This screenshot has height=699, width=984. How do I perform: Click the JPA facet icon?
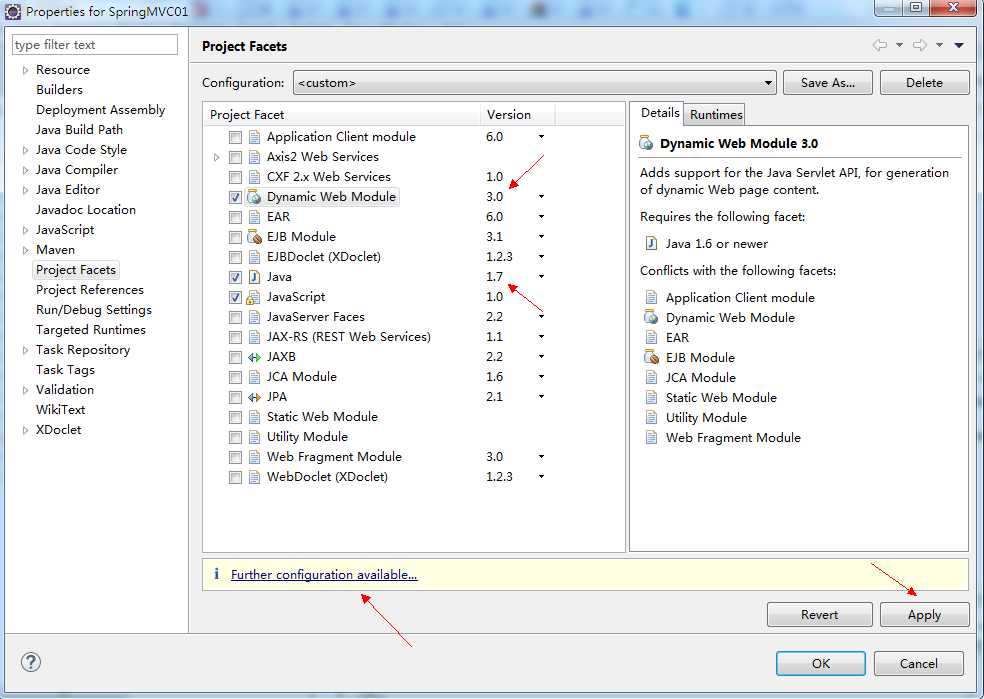254,397
